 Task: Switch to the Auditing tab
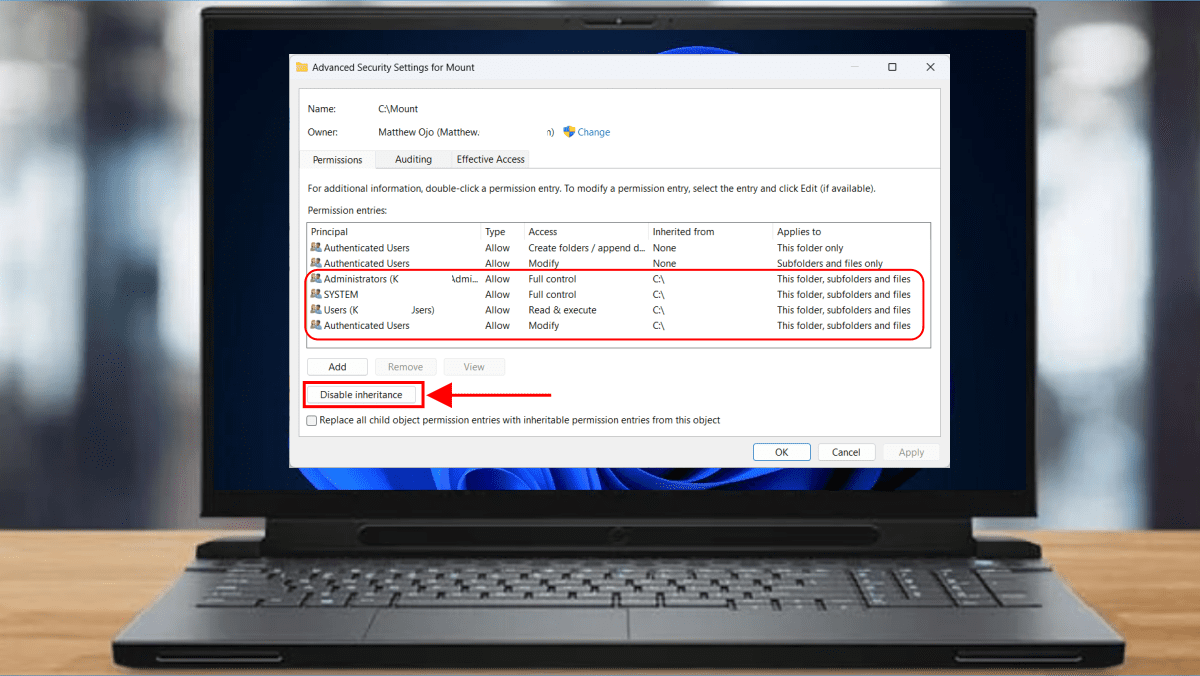coord(412,159)
